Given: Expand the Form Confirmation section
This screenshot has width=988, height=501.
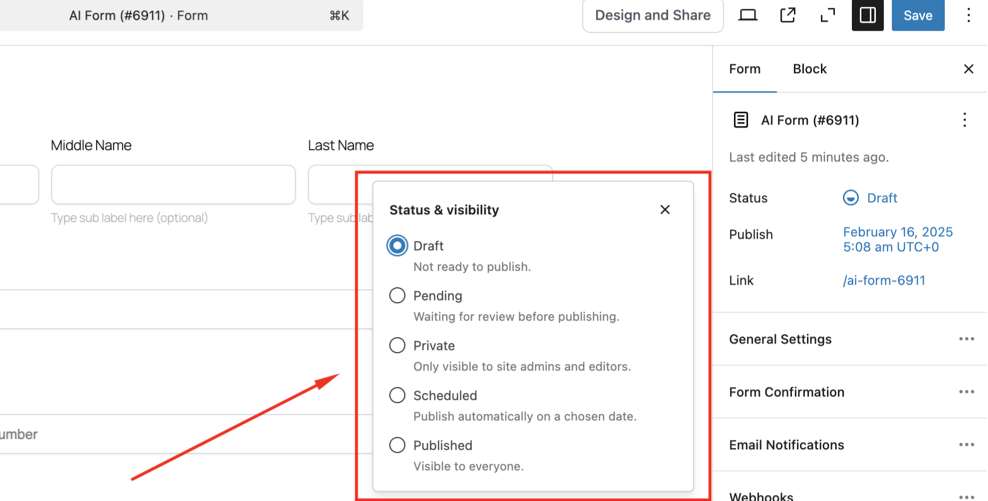Looking at the screenshot, I should tap(850, 392).
